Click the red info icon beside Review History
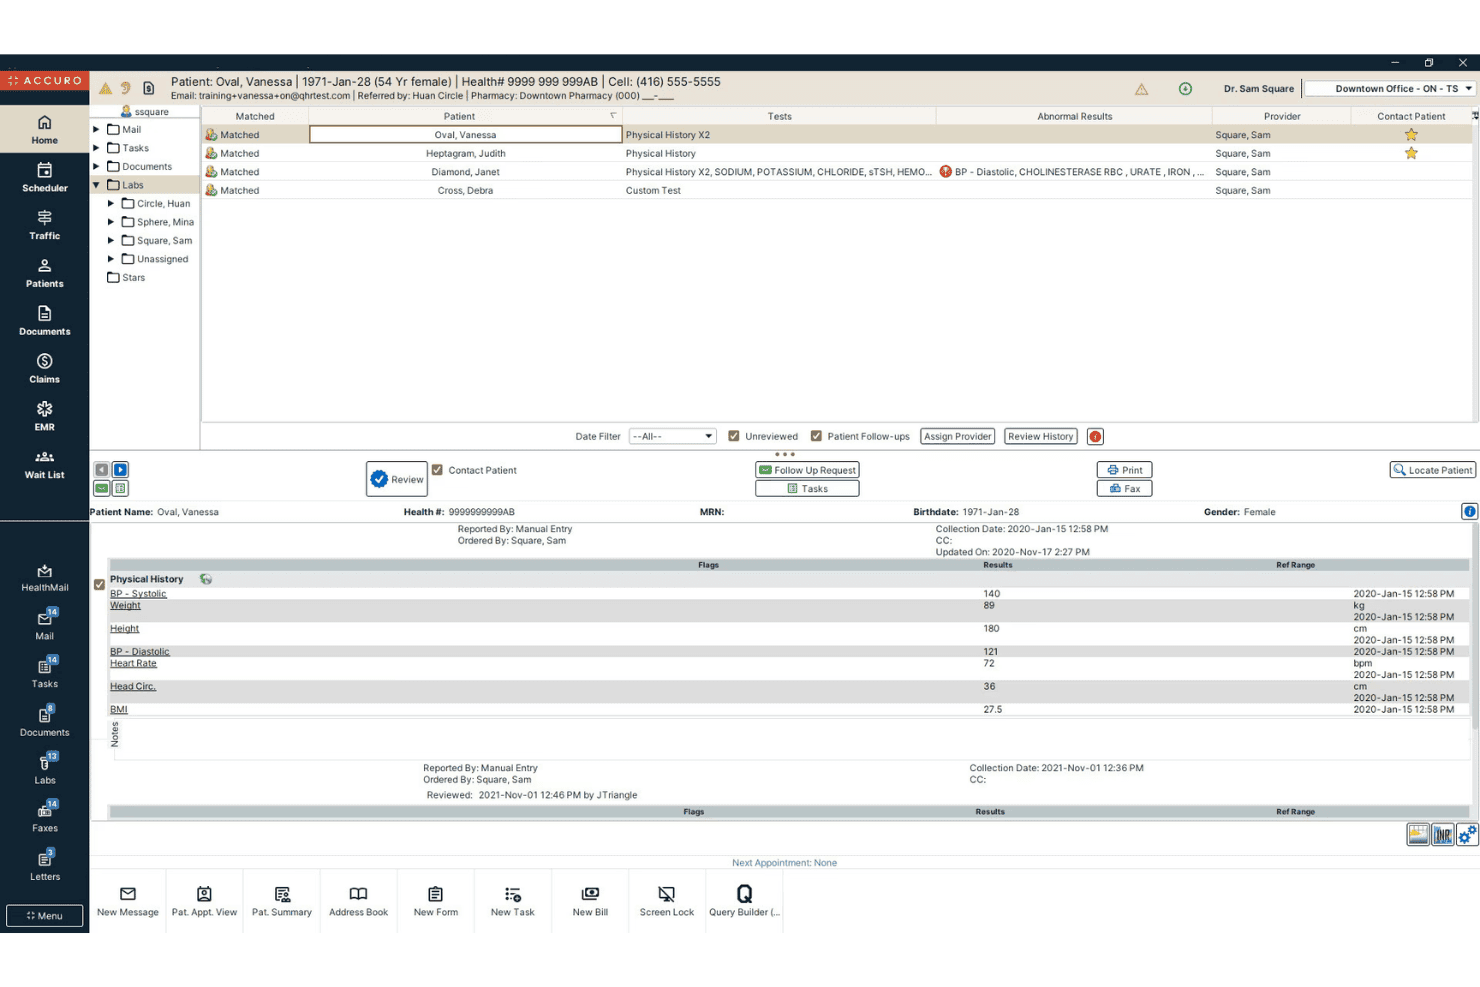 click(x=1095, y=436)
